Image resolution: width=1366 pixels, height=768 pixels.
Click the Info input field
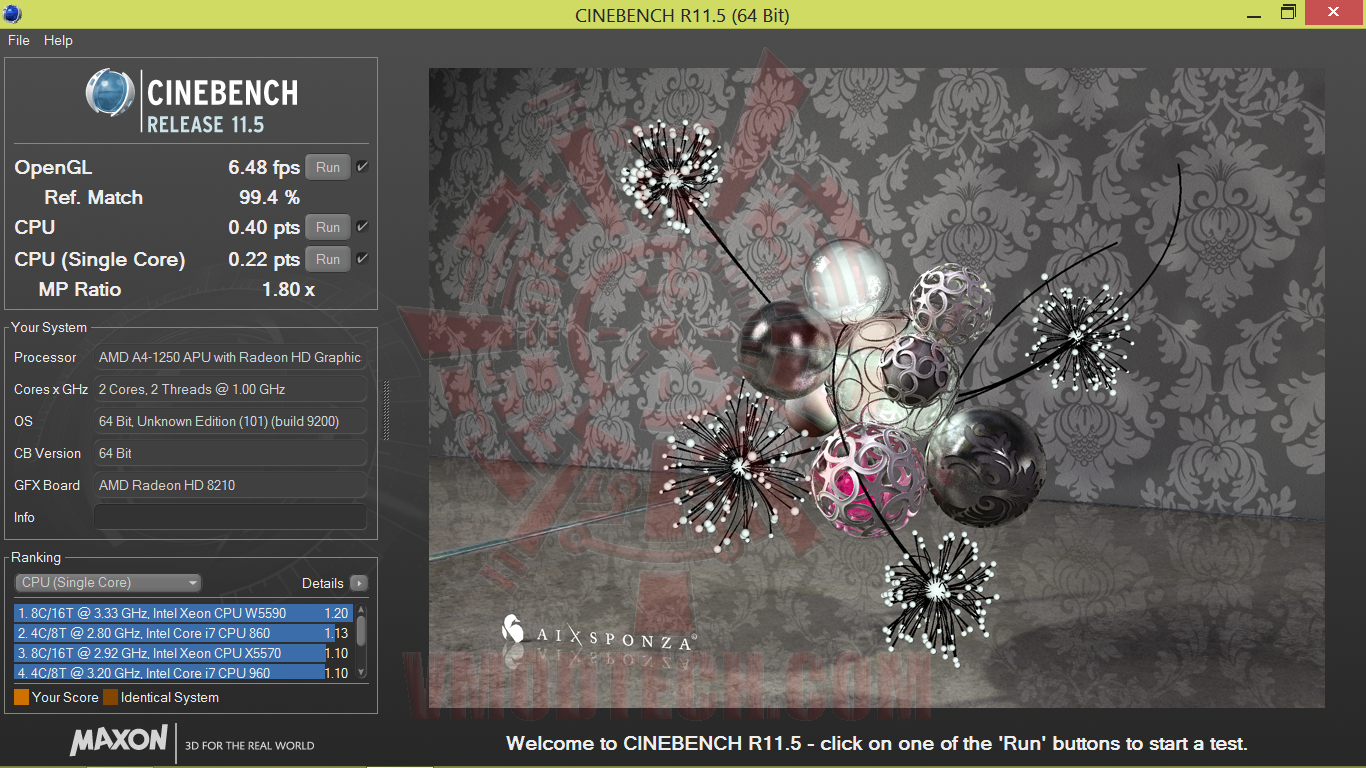coord(230,517)
